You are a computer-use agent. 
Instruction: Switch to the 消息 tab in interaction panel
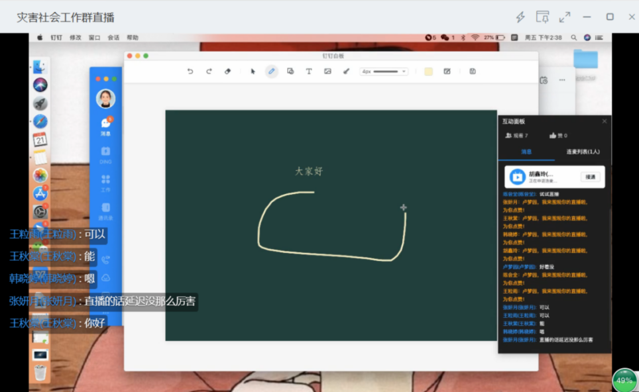point(526,152)
